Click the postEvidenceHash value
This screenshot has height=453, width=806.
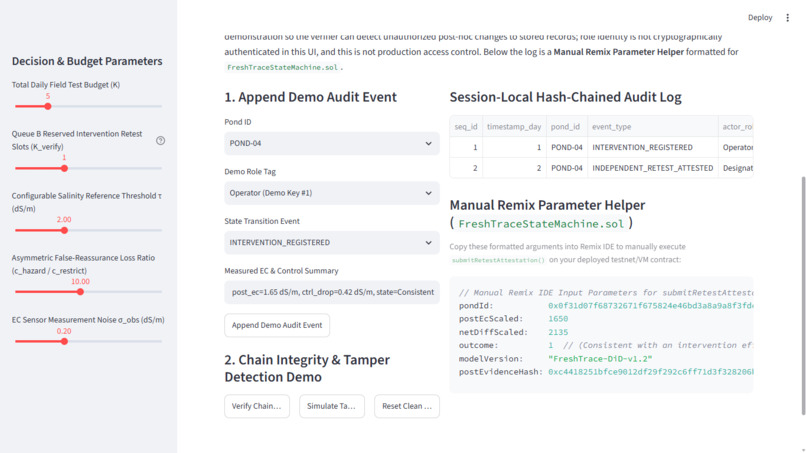click(650, 372)
